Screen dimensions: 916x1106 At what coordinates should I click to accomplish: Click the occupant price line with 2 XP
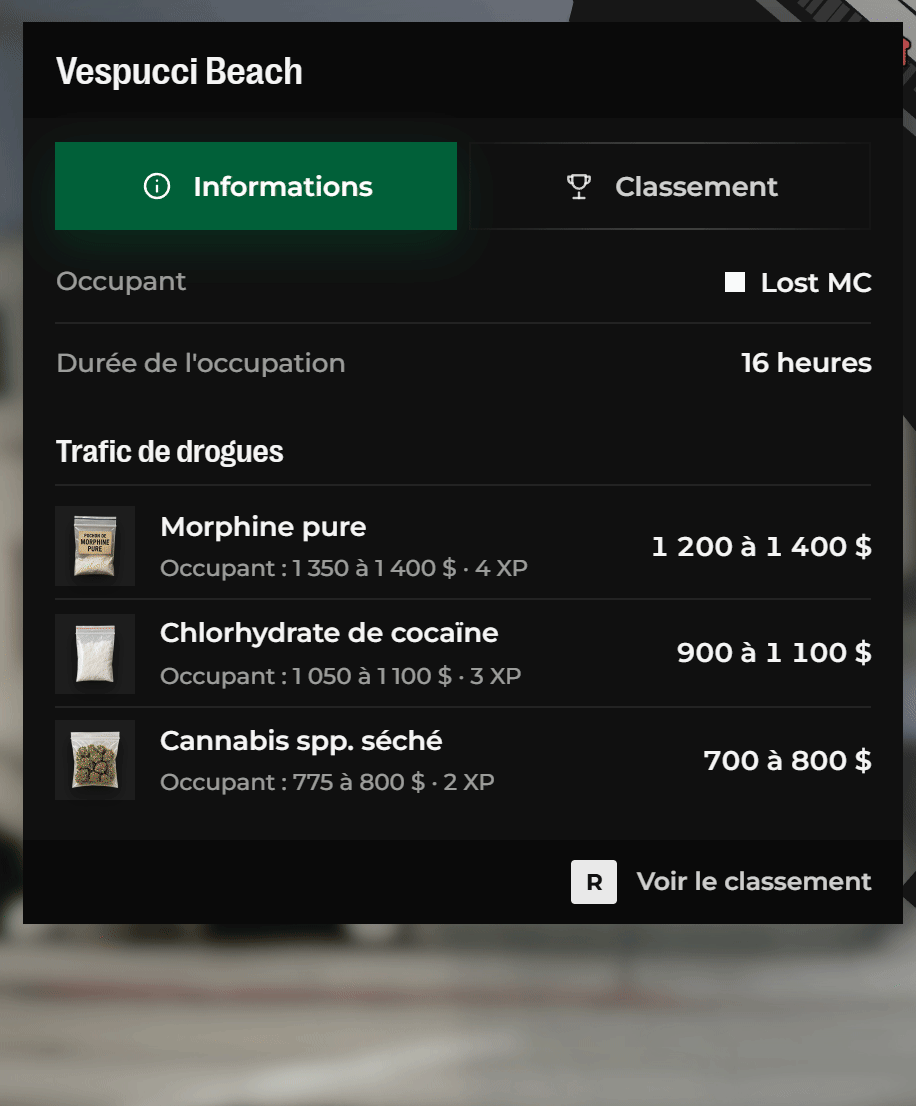point(327,782)
